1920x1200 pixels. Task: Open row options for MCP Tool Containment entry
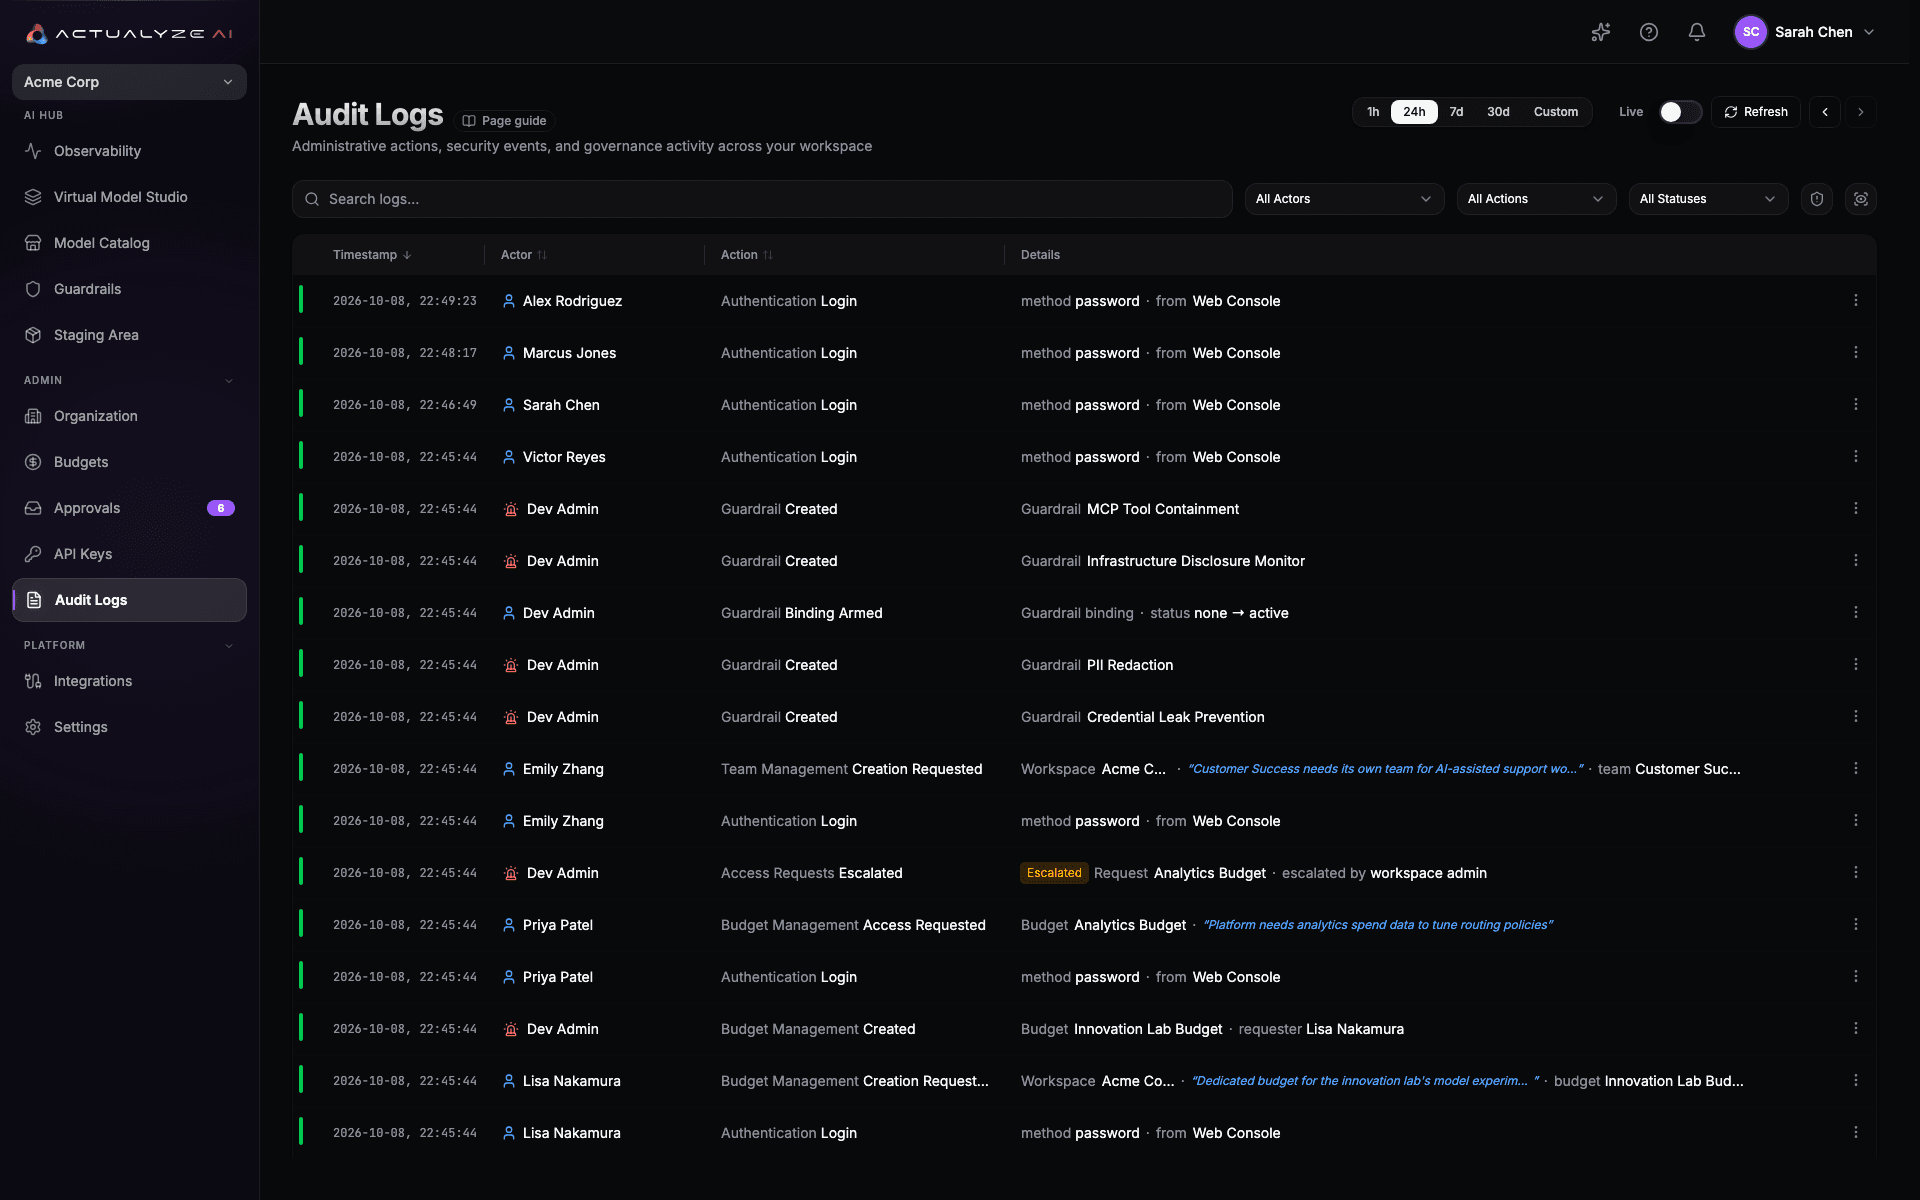[1856, 508]
